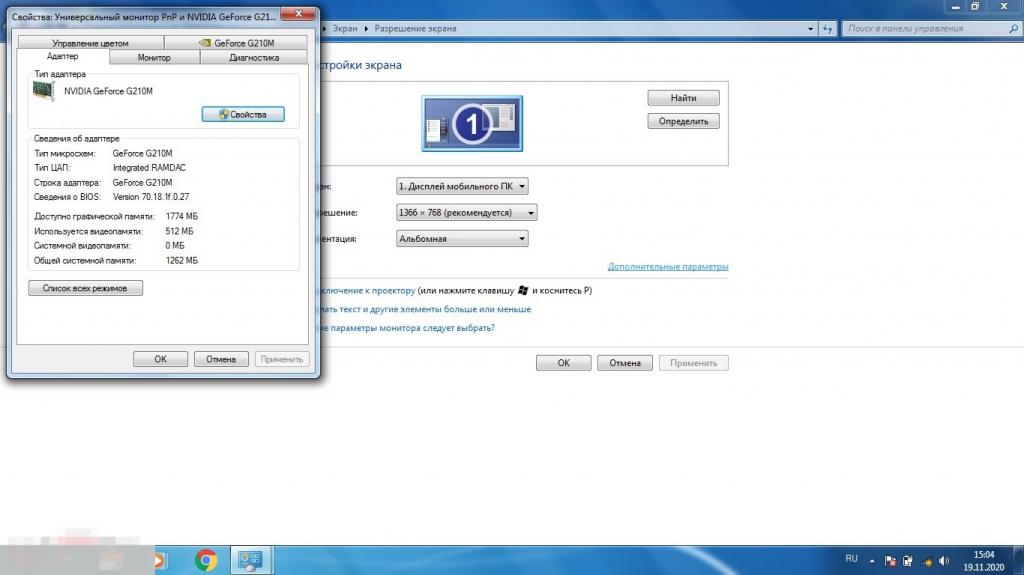Select the 1774 МБ graphics memory value
Screen dimensions: 1024x575
click(x=182, y=216)
